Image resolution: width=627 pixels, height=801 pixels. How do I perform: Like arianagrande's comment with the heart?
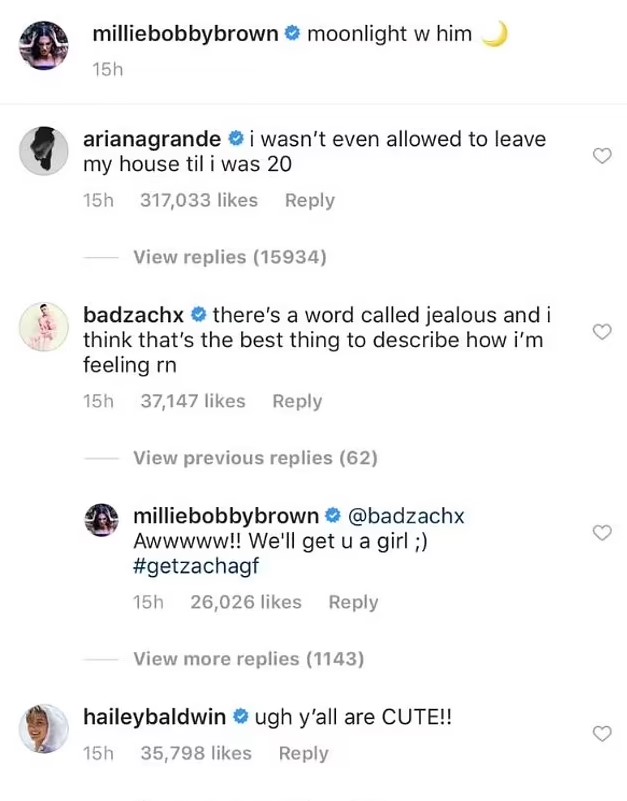click(x=602, y=156)
